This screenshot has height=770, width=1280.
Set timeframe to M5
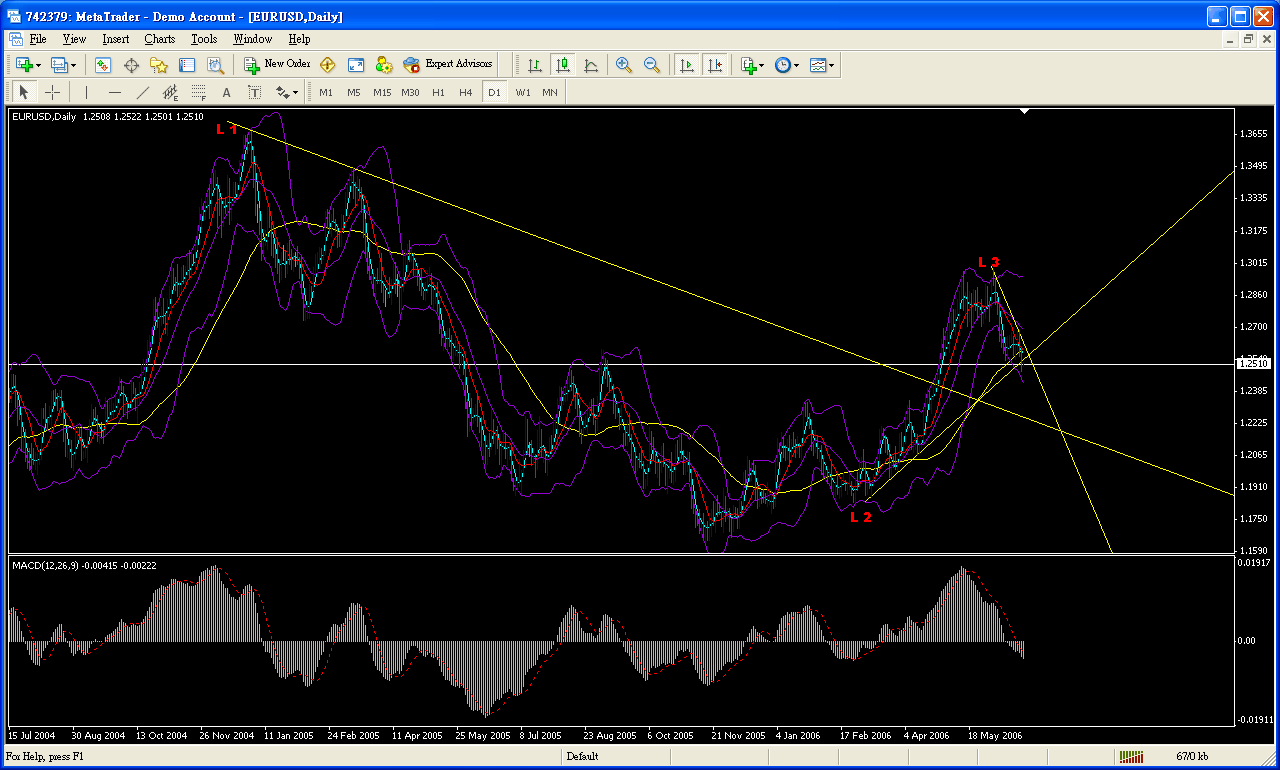354,92
